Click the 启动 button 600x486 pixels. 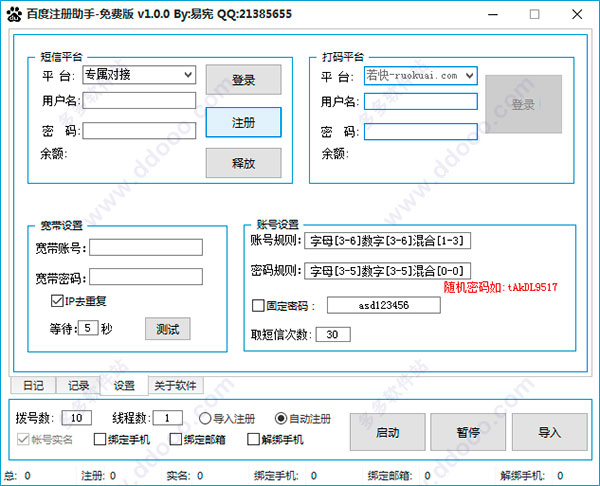pyautogui.click(x=387, y=432)
